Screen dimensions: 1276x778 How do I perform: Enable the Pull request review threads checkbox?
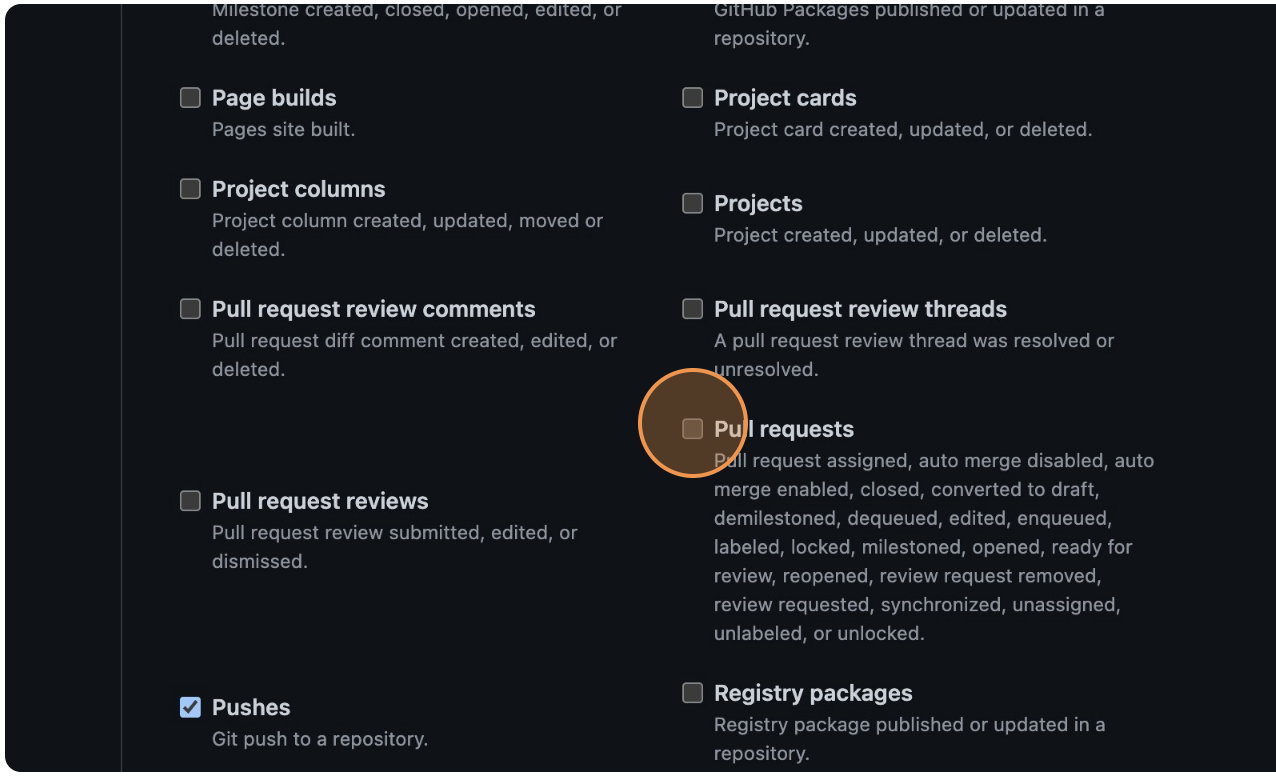coord(692,308)
